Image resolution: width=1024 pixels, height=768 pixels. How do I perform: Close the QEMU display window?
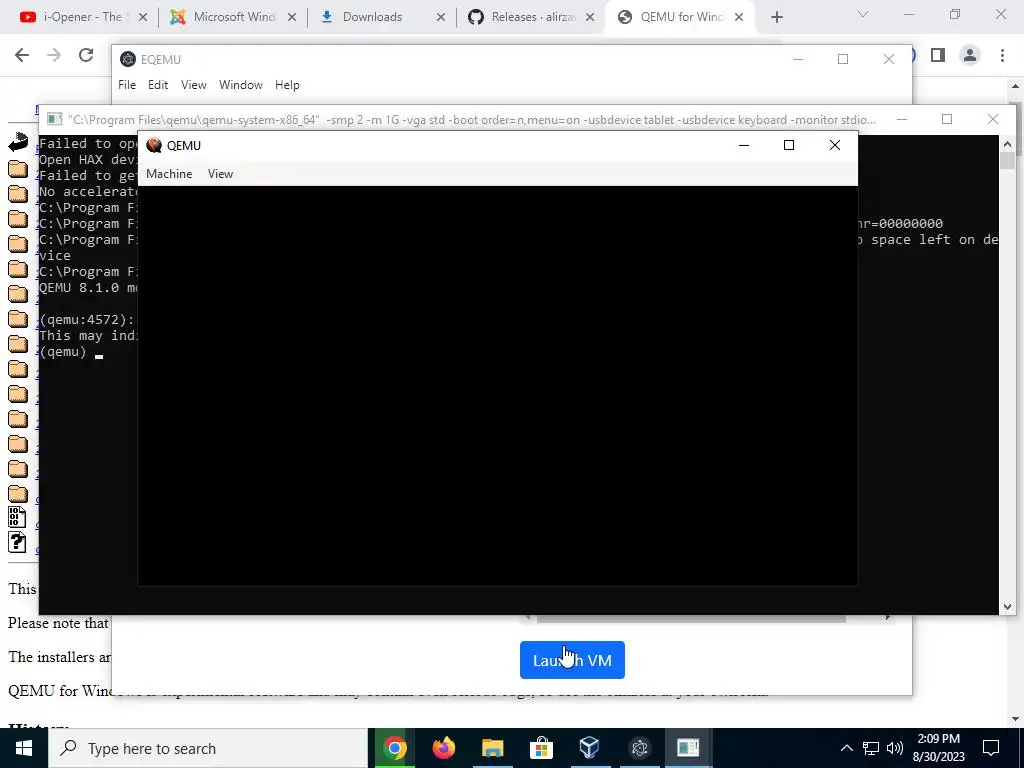click(835, 145)
